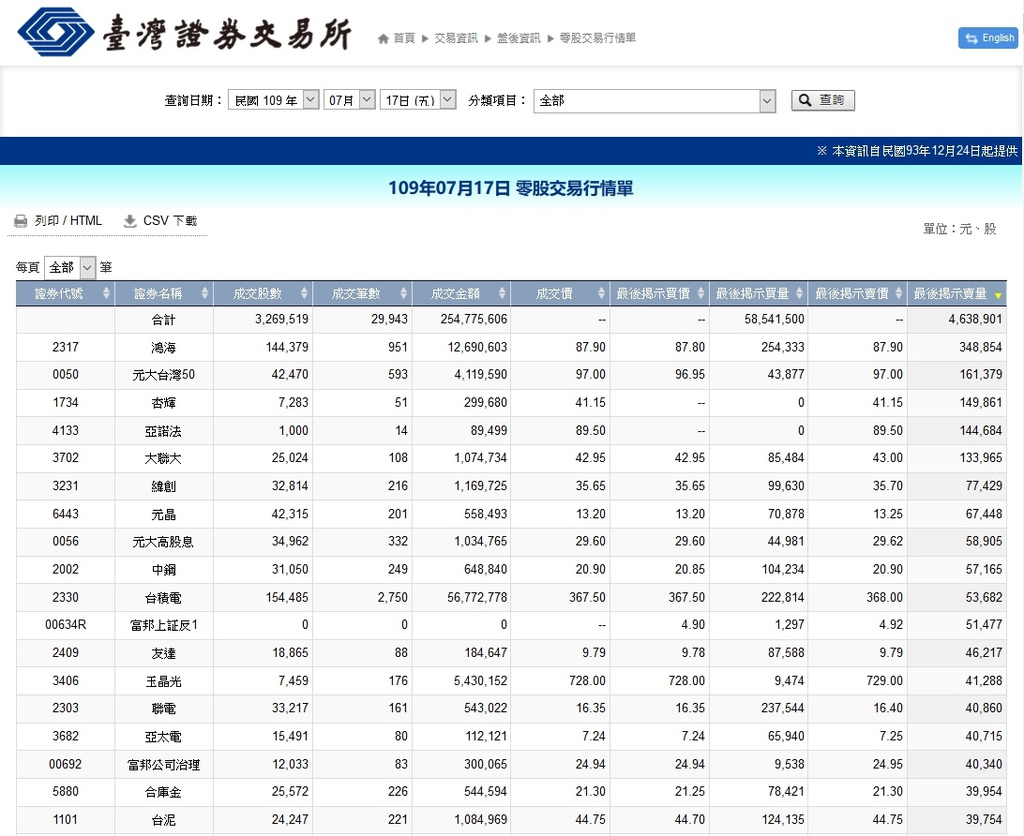Screen dimensions: 1024x836
Task: Select 亞太電 name cell
Action: click(x=164, y=736)
